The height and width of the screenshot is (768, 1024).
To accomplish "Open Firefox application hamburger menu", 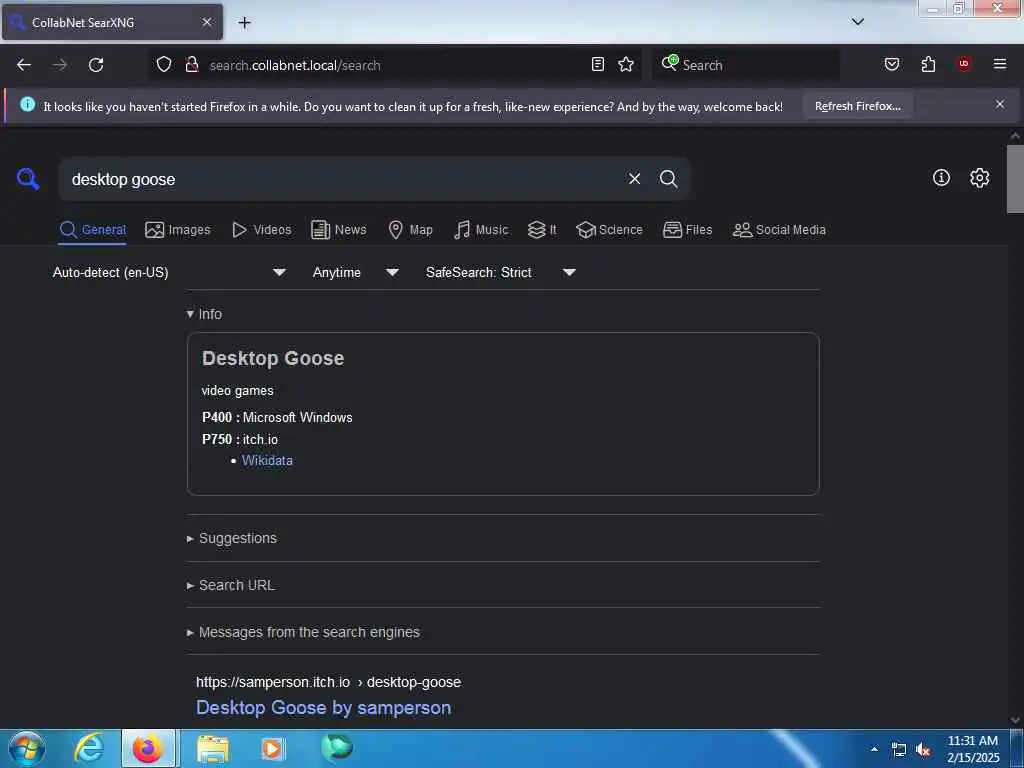I will tap(1000, 64).
